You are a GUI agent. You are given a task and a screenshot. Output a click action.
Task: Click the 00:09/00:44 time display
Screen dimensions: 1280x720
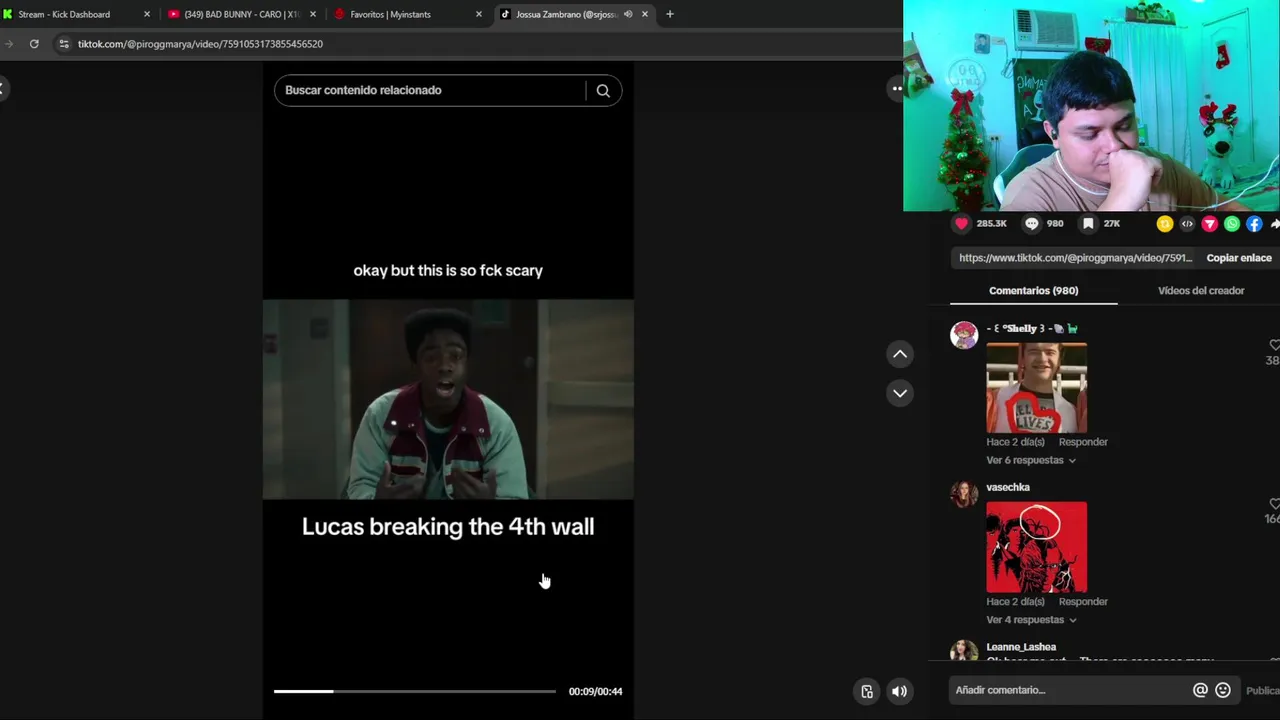point(595,691)
